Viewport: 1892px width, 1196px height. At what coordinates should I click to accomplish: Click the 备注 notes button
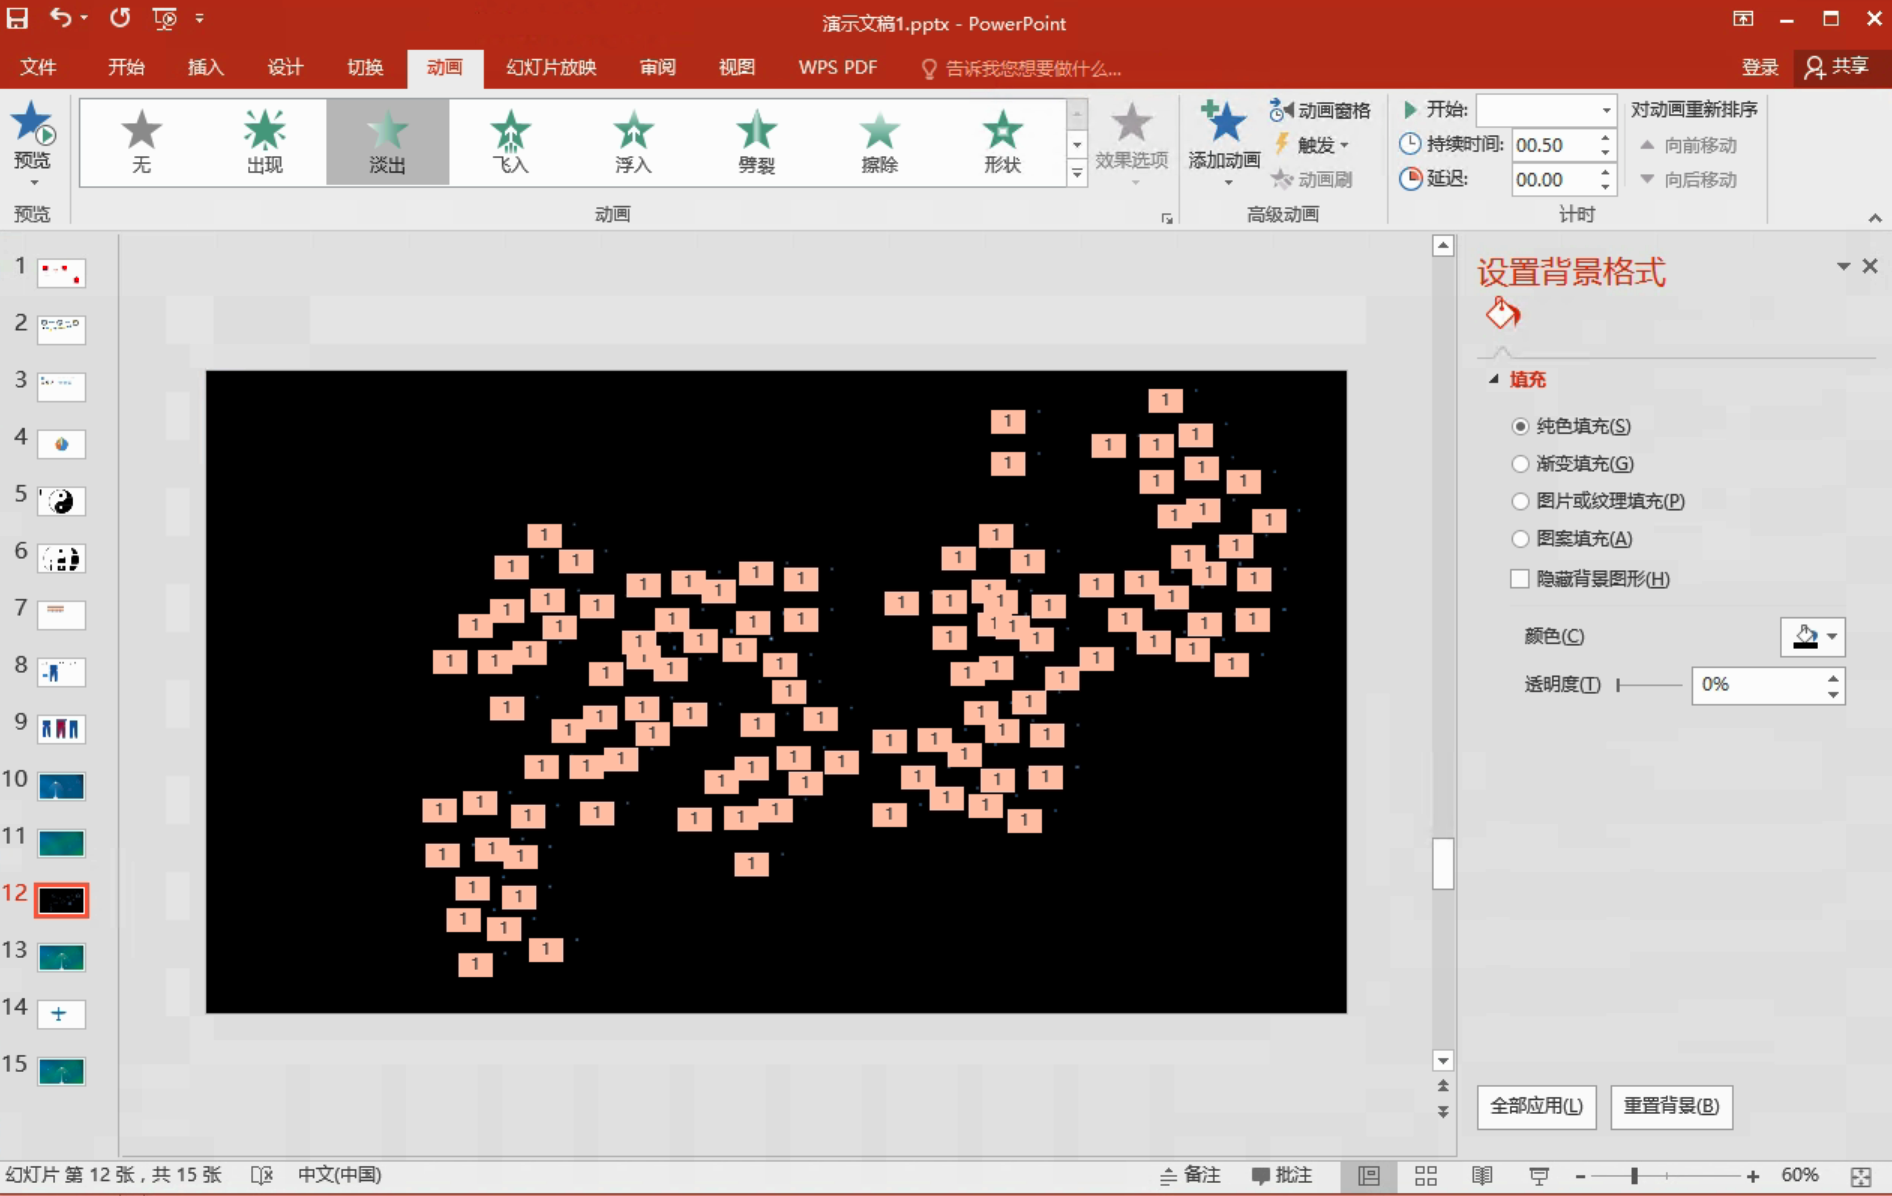point(1190,1176)
